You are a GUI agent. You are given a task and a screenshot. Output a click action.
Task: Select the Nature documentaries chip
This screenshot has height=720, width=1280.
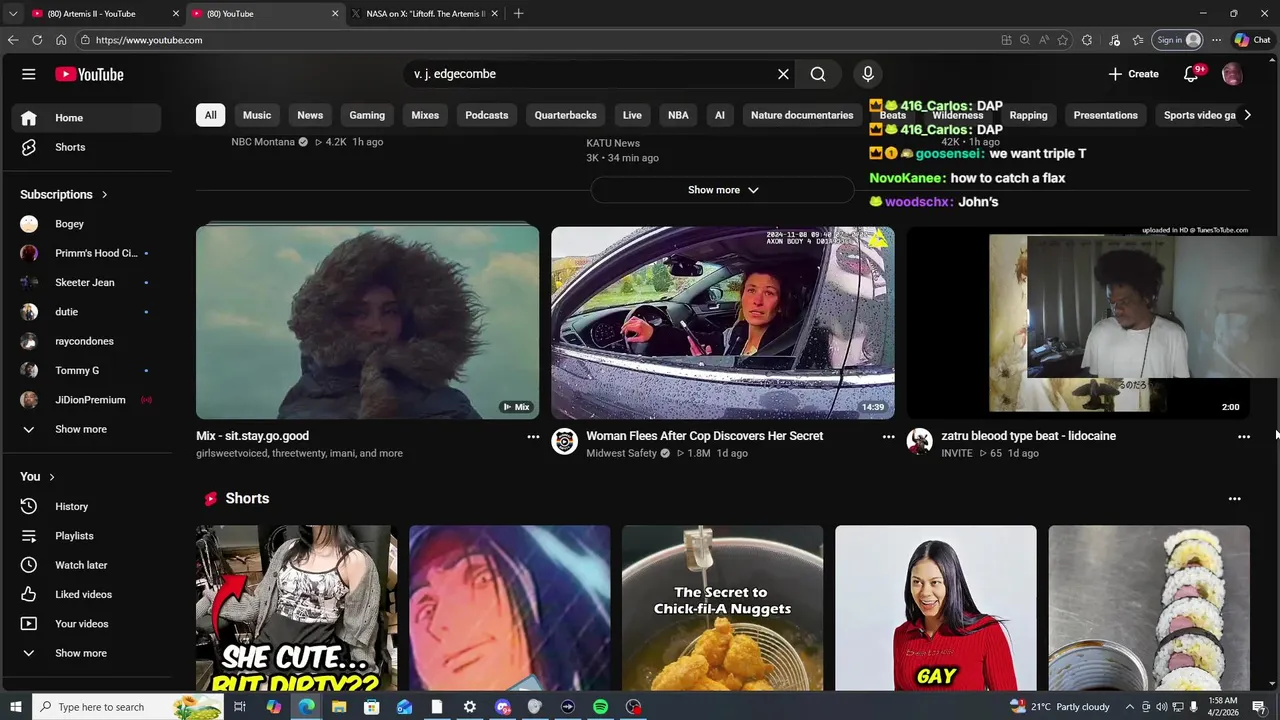pyautogui.click(x=802, y=115)
